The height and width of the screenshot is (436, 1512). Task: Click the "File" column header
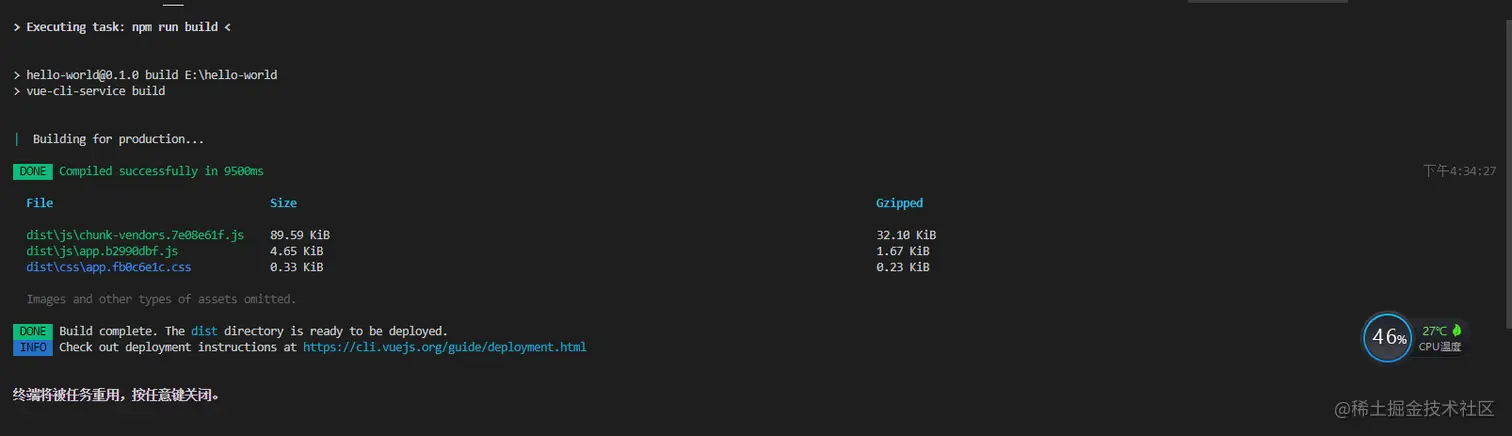40,203
